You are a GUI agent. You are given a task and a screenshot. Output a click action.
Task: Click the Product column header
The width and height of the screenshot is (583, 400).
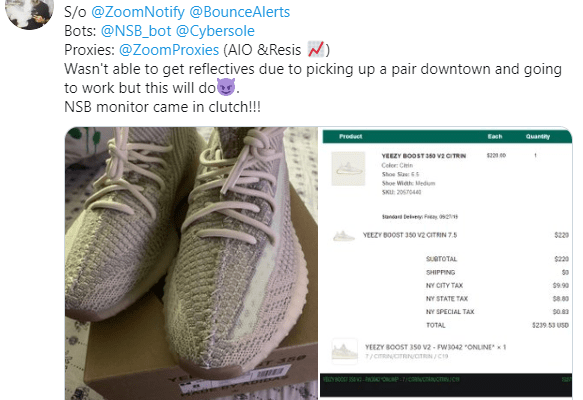click(350, 136)
